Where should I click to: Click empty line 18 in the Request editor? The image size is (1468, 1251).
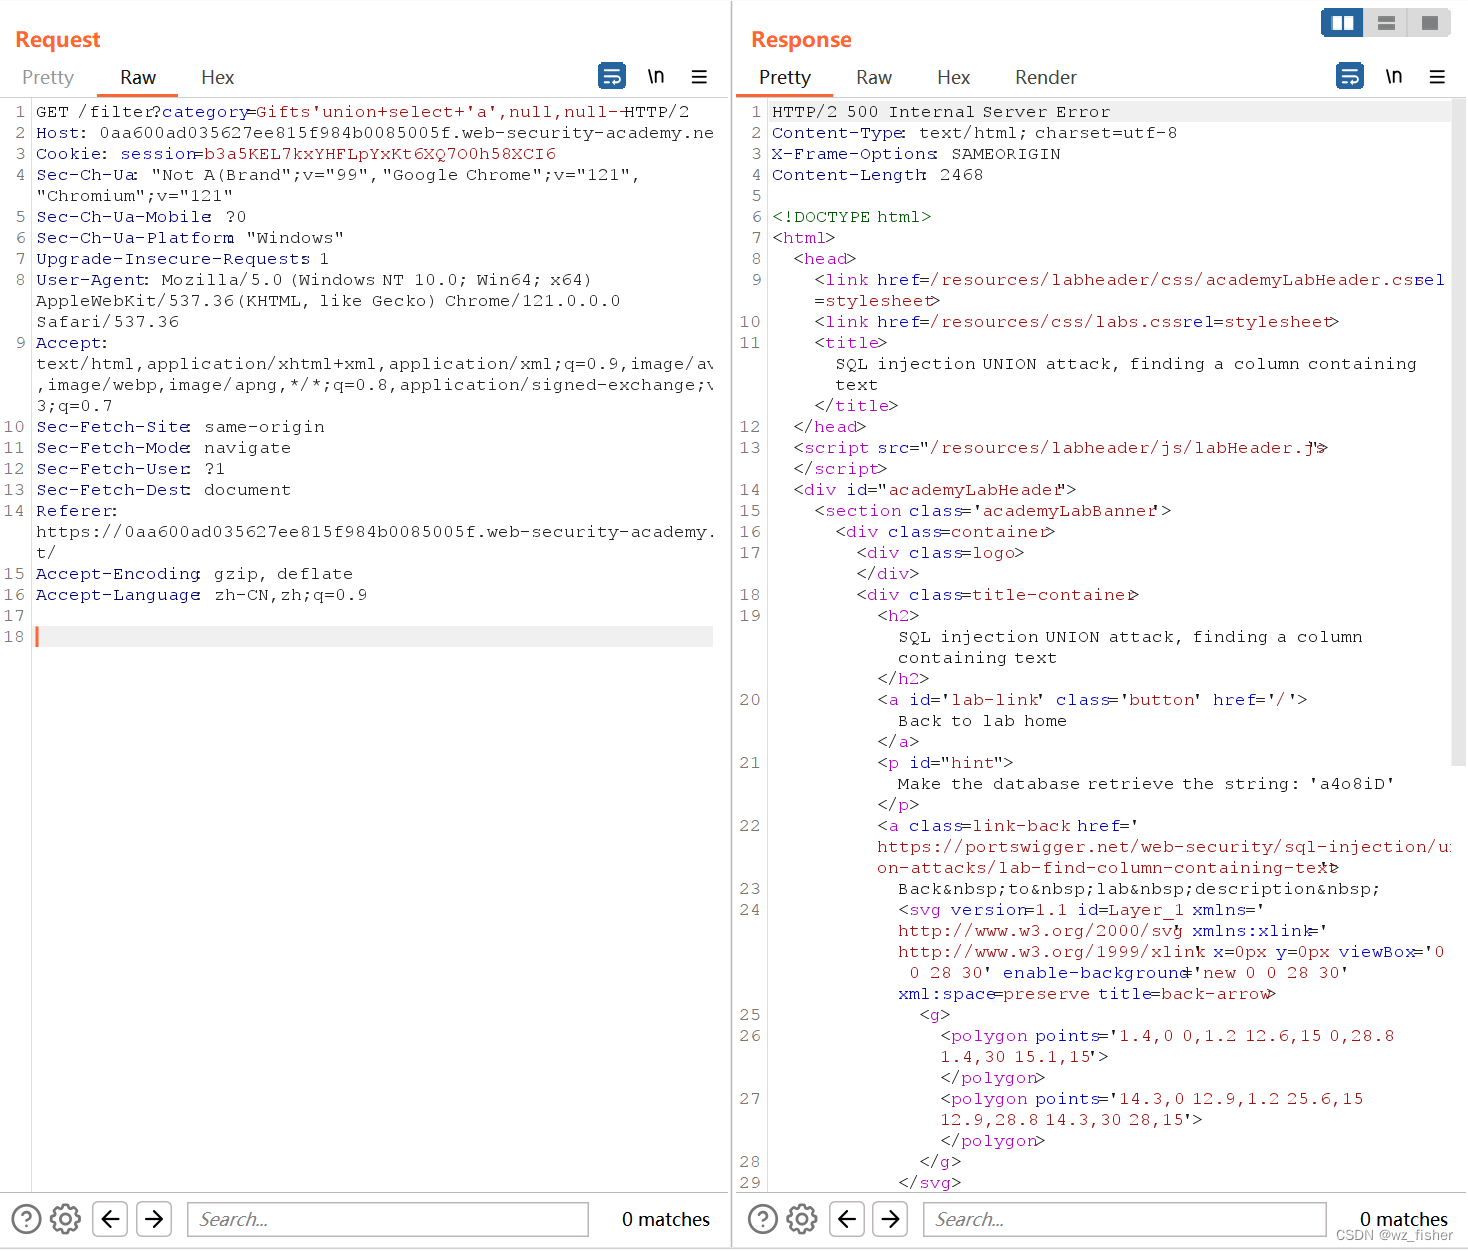tap(374, 637)
